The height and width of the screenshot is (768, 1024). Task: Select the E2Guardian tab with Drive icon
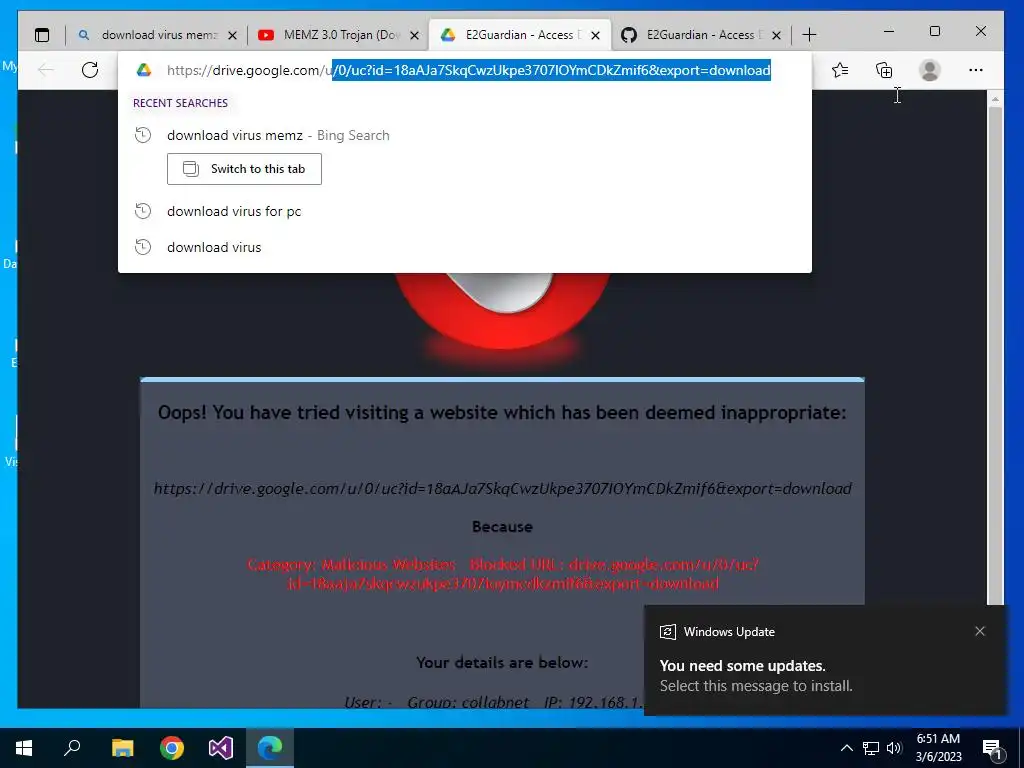[x=520, y=35]
